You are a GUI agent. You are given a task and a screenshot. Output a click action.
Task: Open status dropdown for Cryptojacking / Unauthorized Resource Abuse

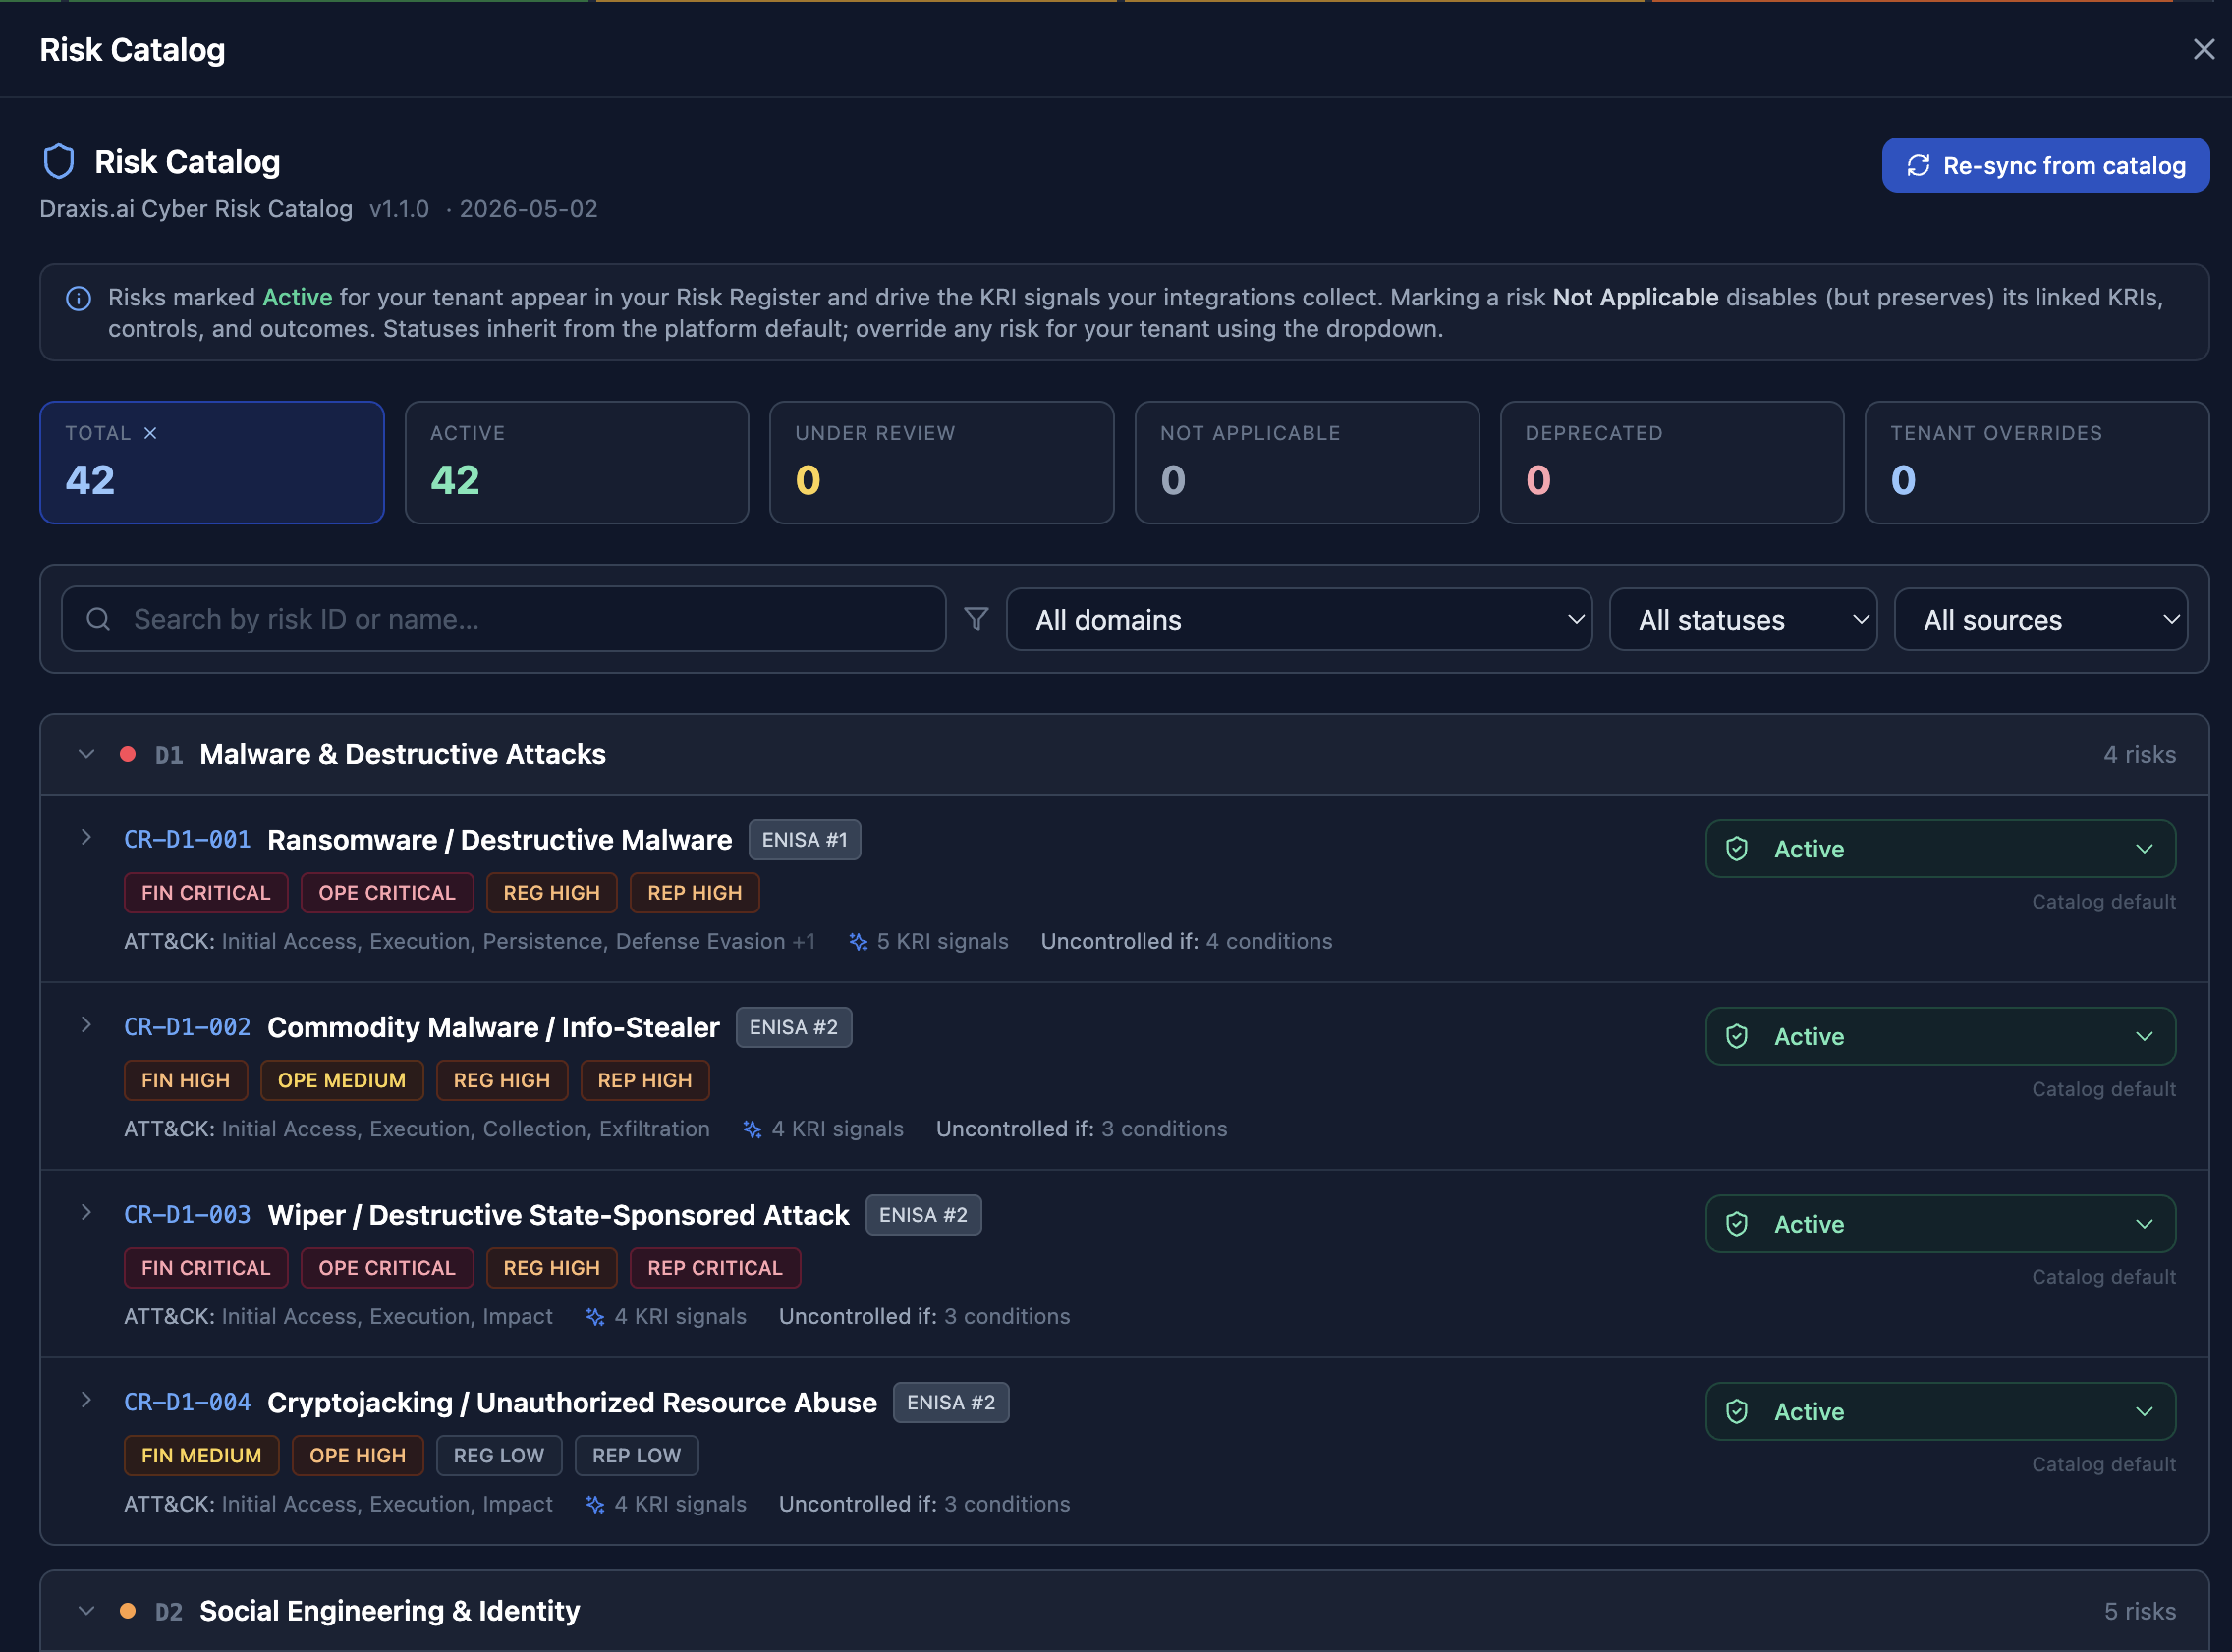[1940, 1411]
